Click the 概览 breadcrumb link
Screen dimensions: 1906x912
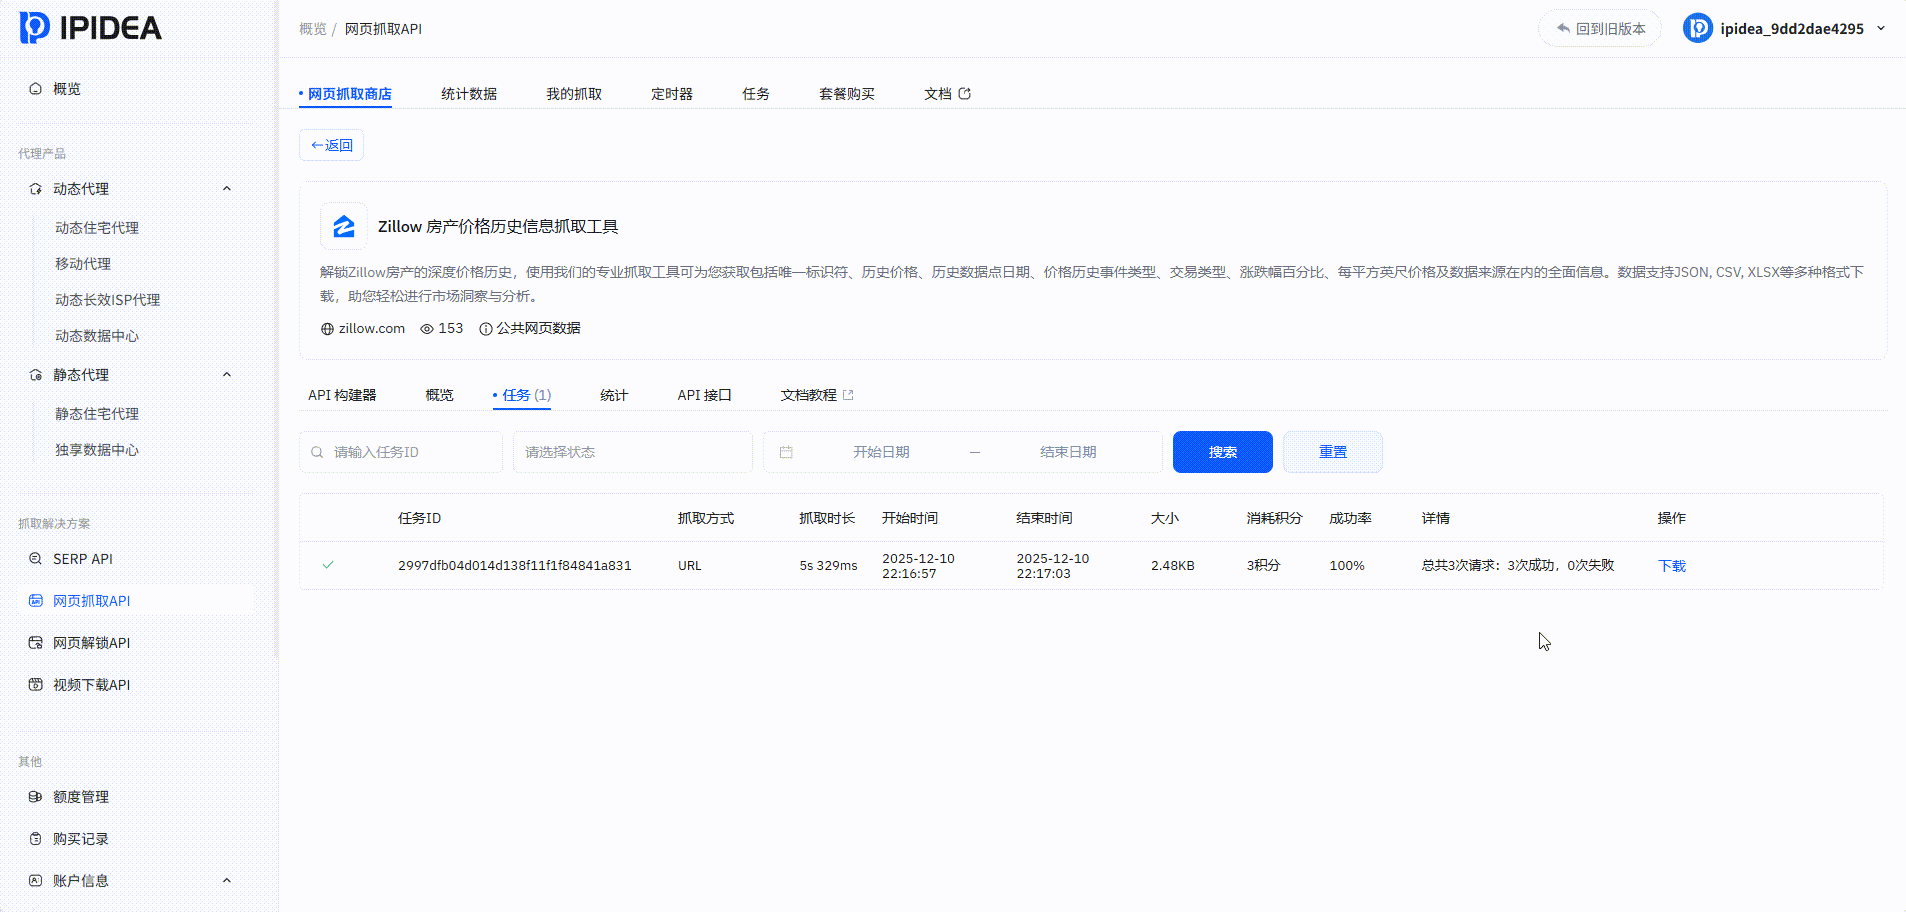(x=313, y=29)
